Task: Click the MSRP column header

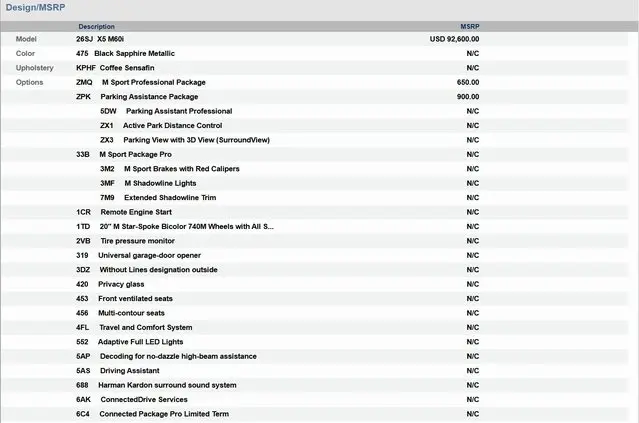Action: pyautogui.click(x=469, y=26)
